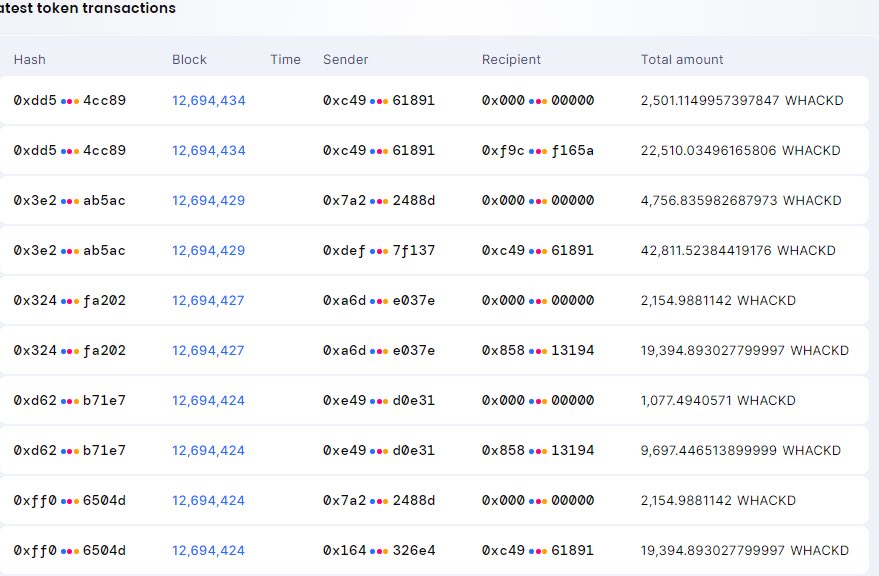Select recipient 0x858…13194 in the 9,697.446513899999 row
The width and height of the screenshot is (879, 576).
[x=538, y=450]
